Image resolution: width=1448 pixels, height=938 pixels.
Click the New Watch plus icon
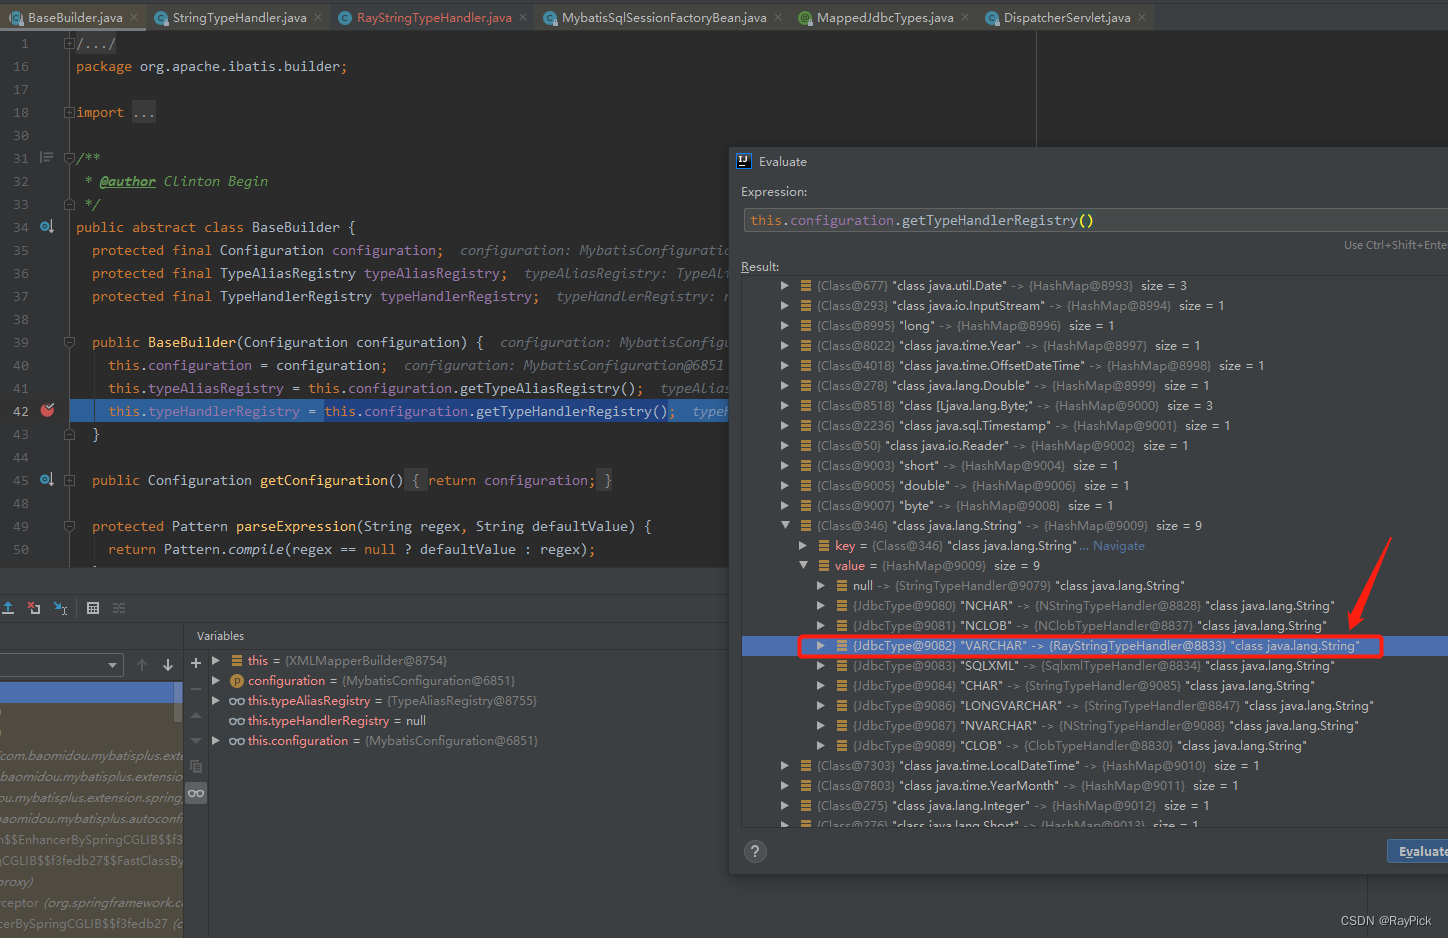point(196,662)
